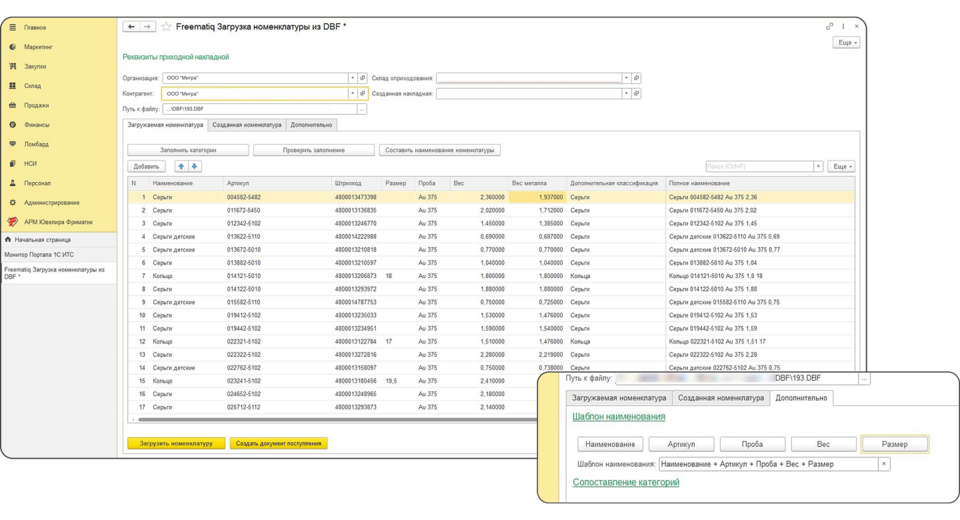This screenshot has height=520, width=960.
Task: Move the row up with the blue arrow
Action: [181, 166]
